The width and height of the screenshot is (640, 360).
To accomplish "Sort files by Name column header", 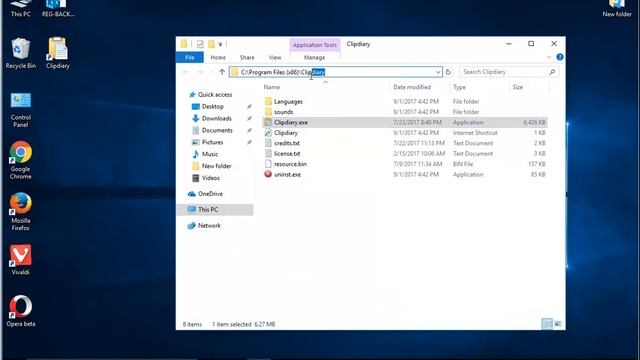I will point(272,87).
